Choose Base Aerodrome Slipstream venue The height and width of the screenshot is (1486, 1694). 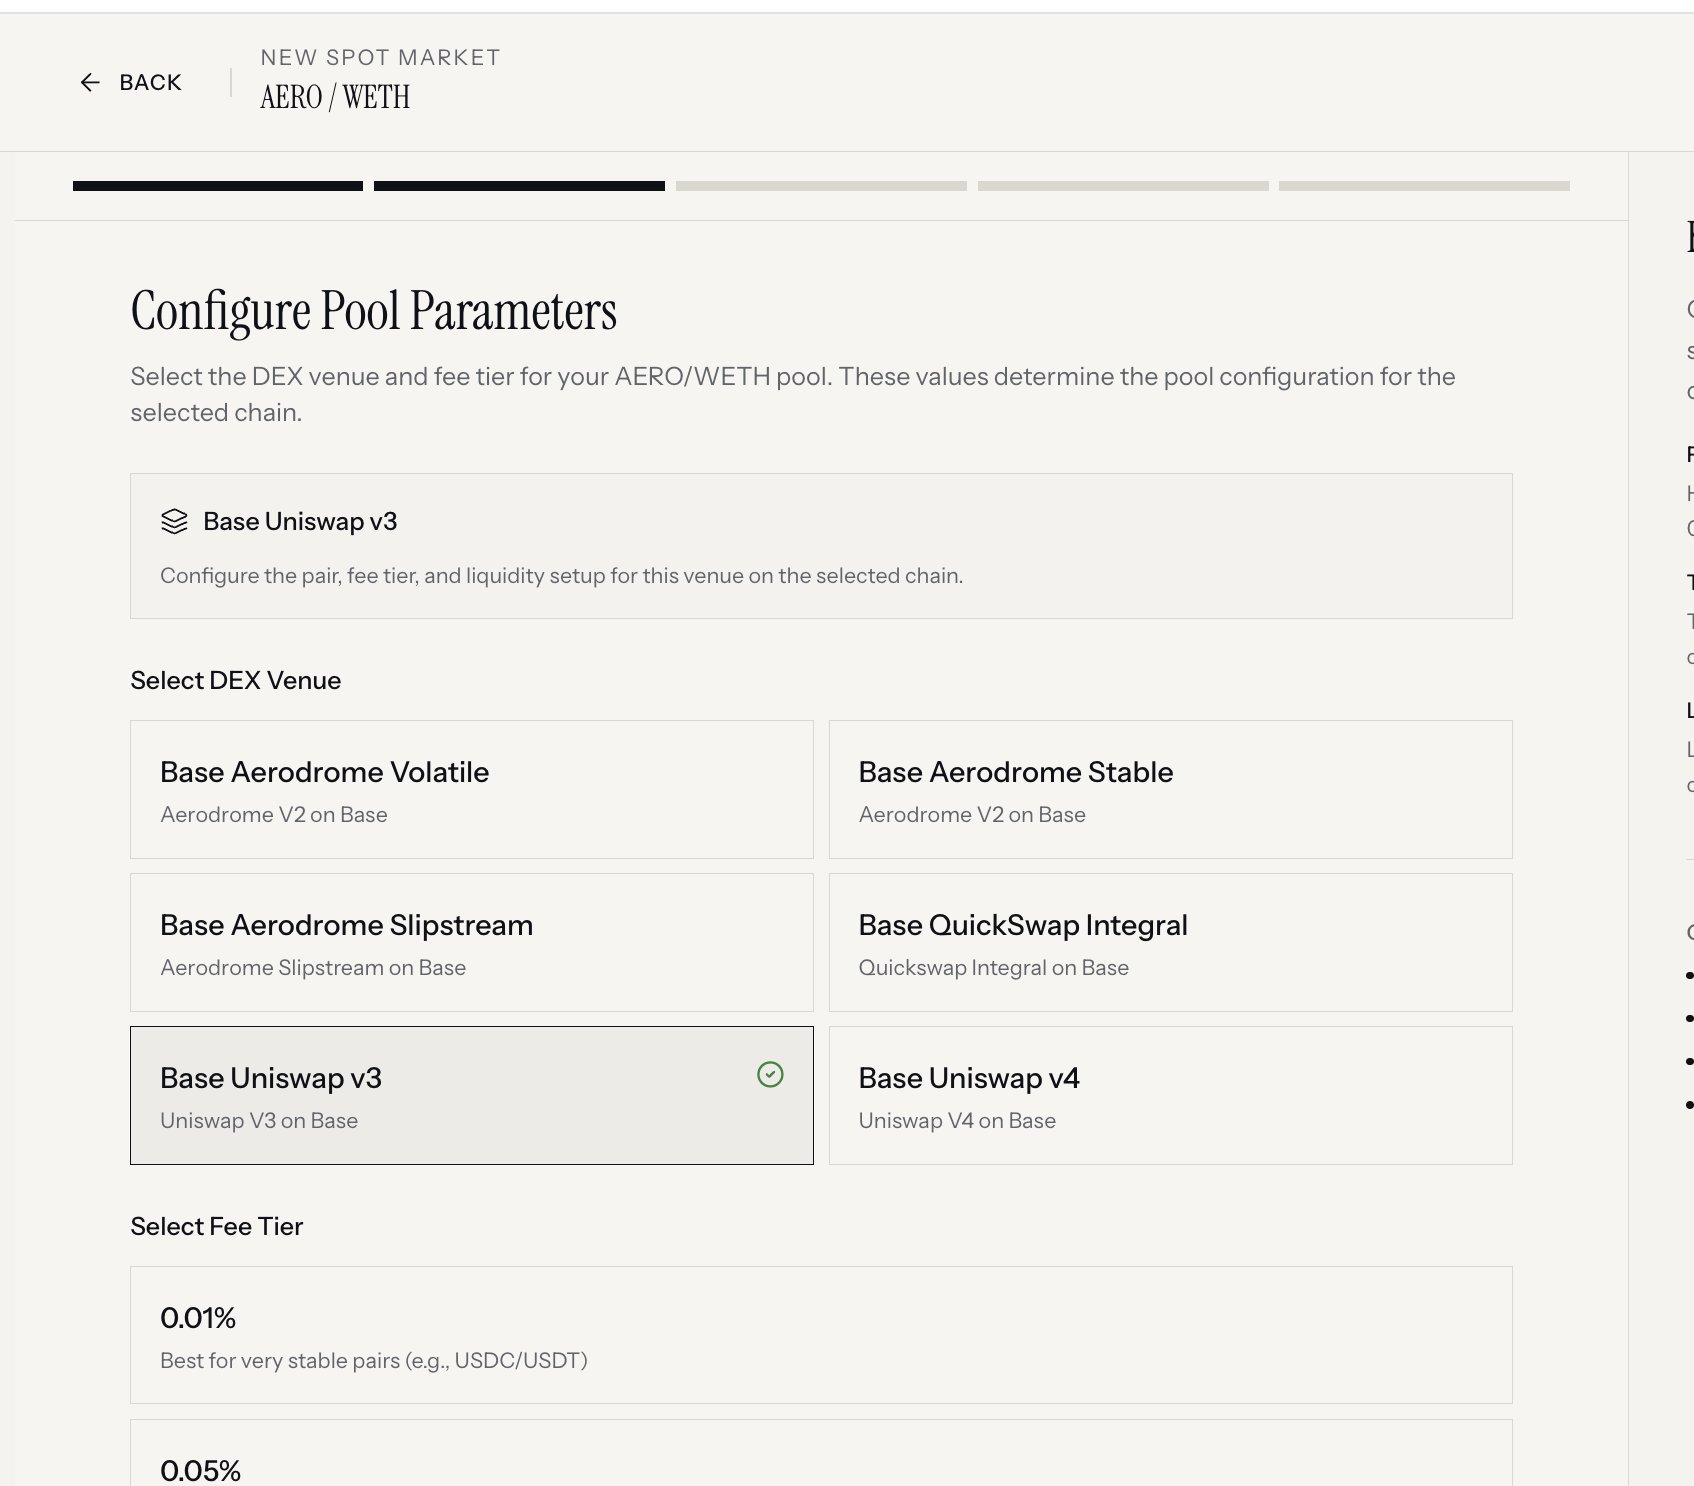click(472, 943)
